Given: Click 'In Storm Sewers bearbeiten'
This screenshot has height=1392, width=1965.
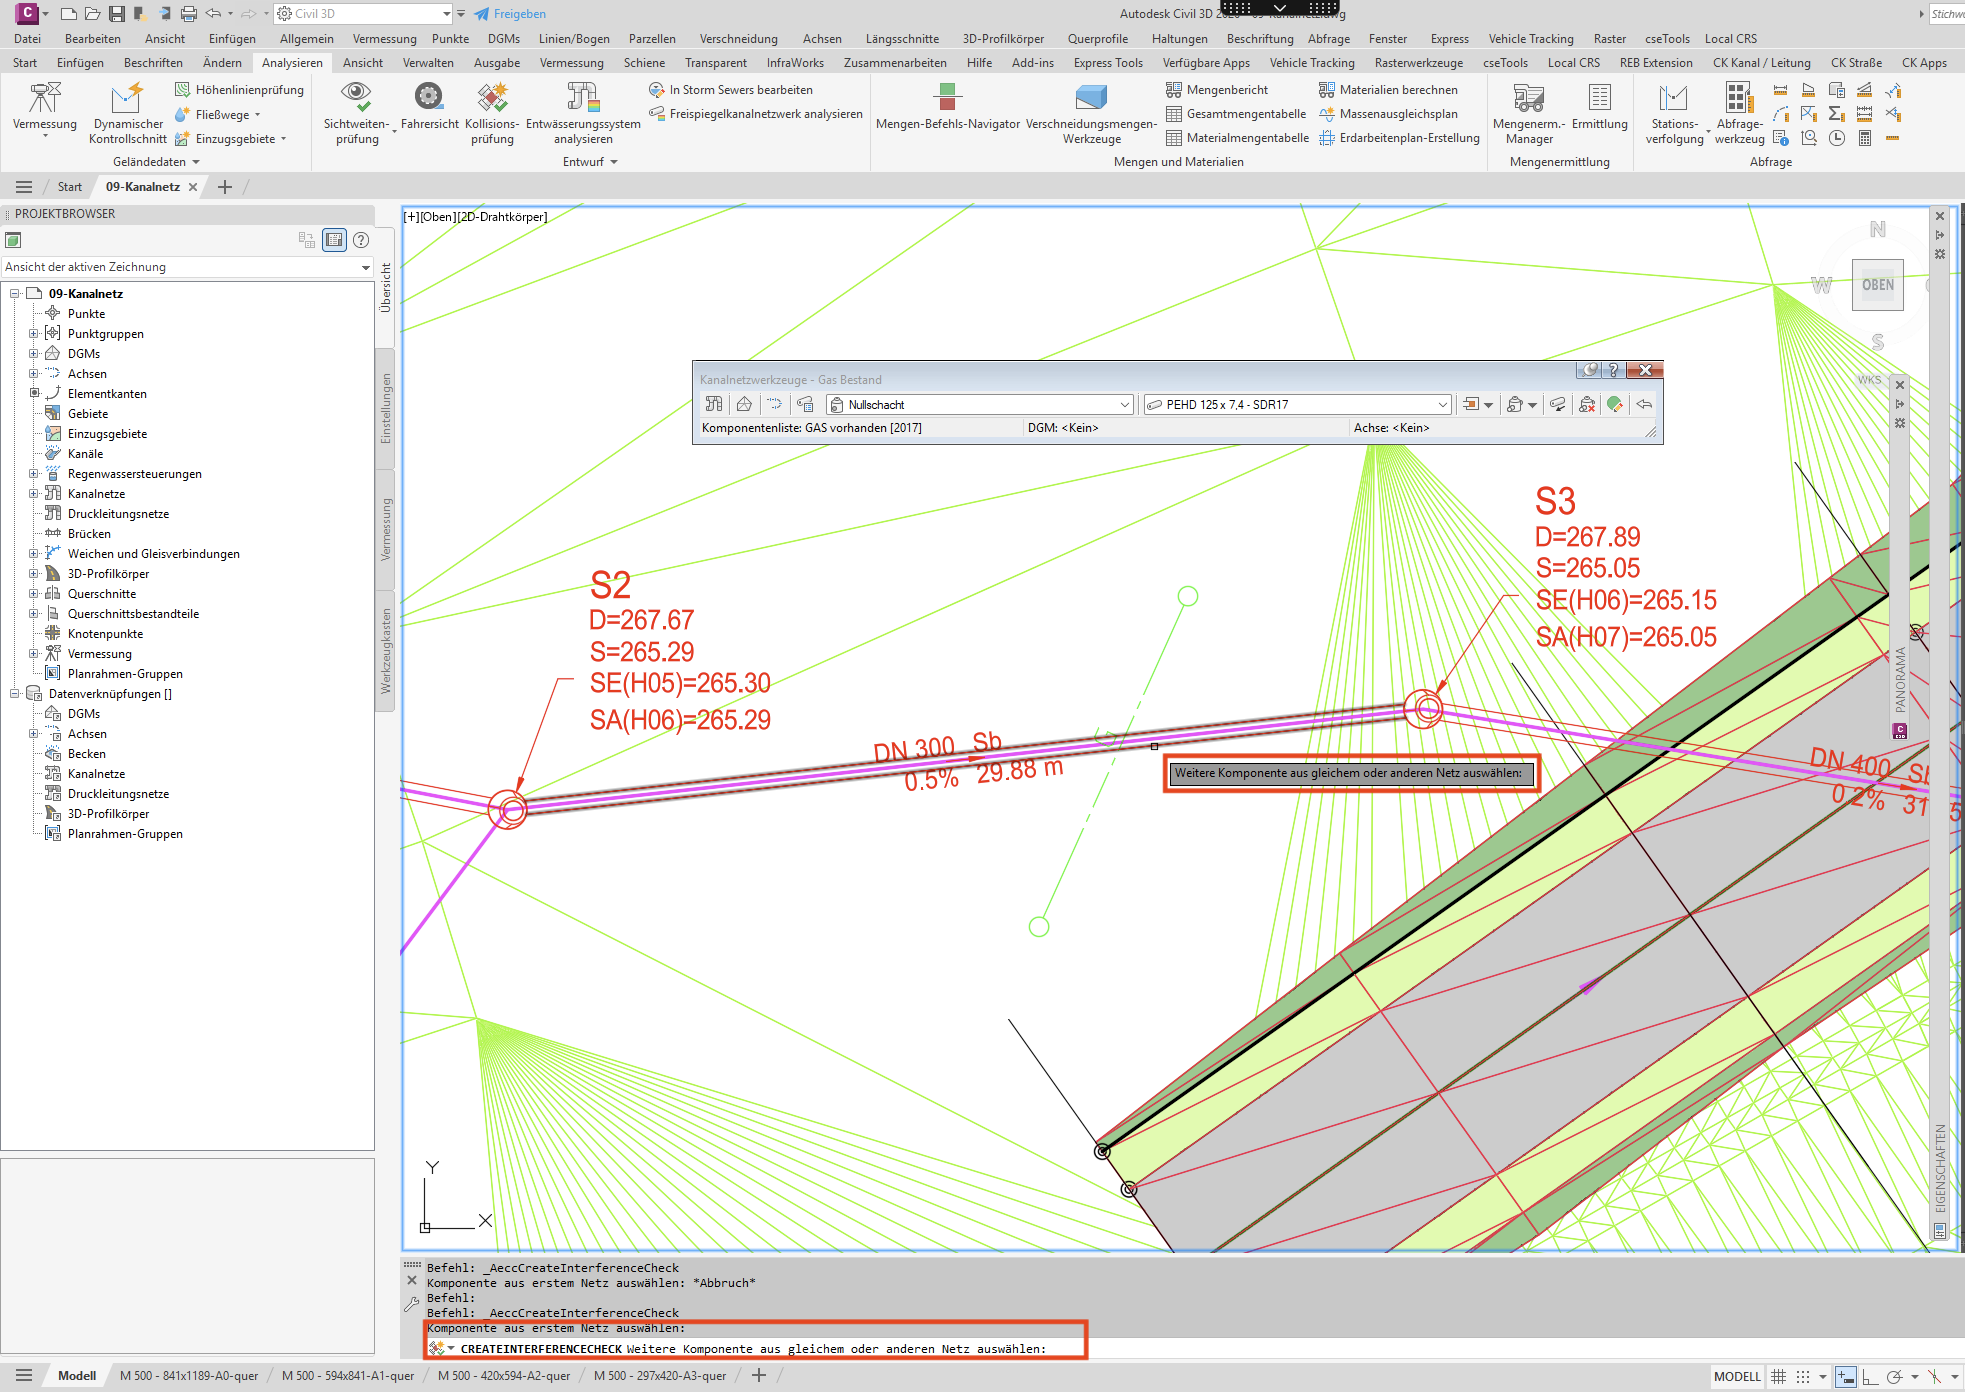Looking at the screenshot, I should [731, 90].
